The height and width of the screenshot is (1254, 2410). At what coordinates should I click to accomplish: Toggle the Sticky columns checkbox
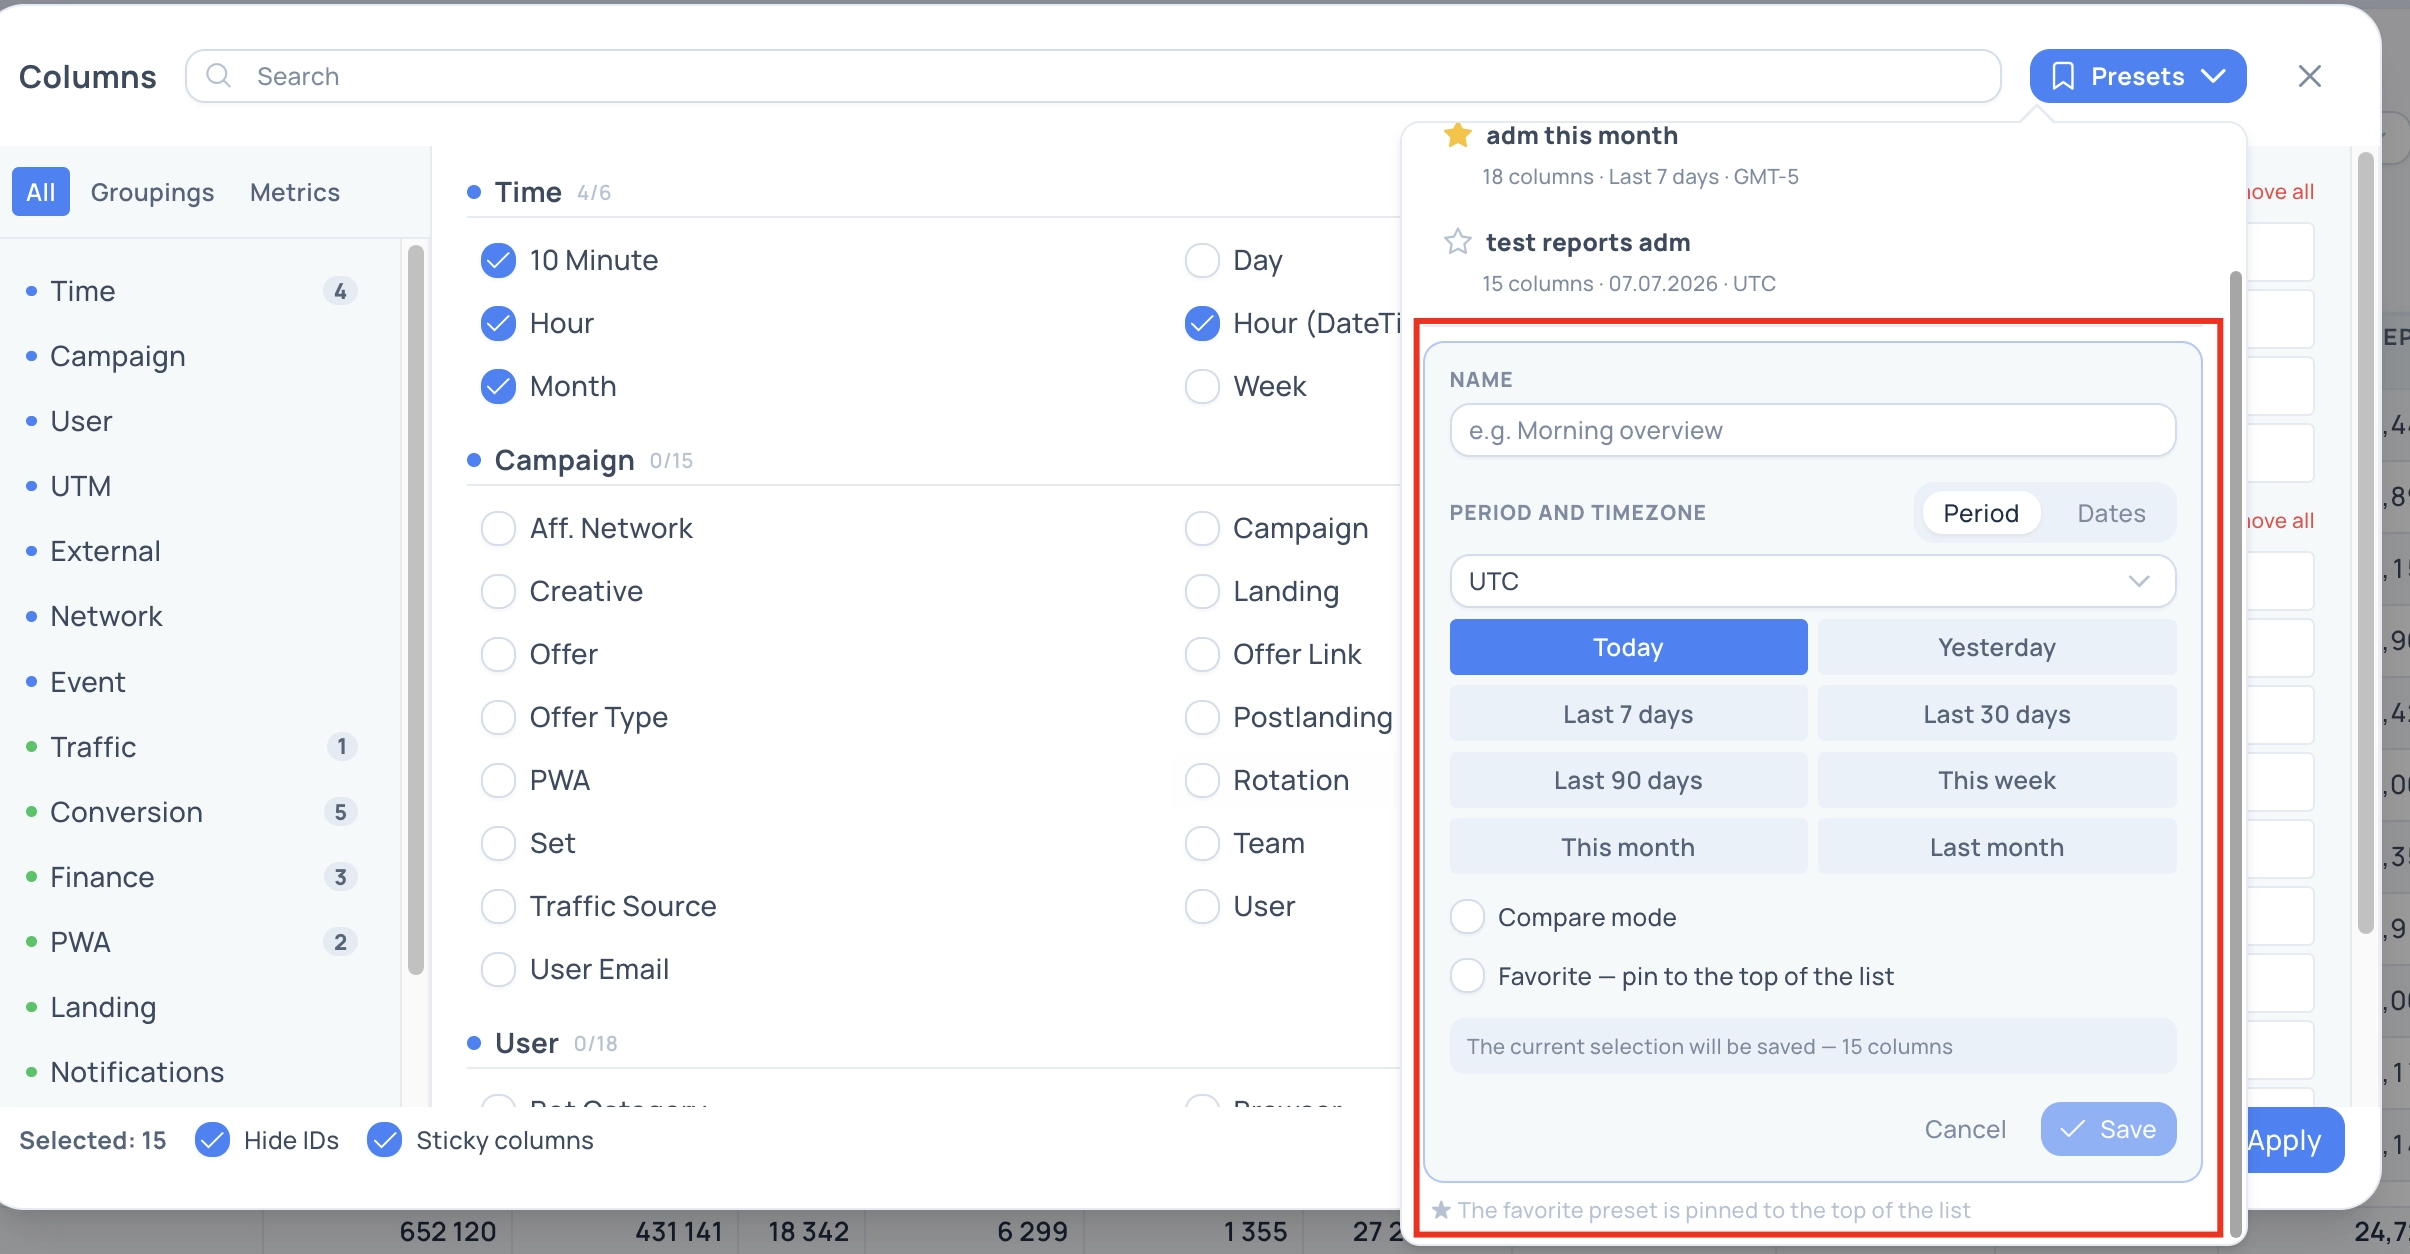(x=384, y=1140)
